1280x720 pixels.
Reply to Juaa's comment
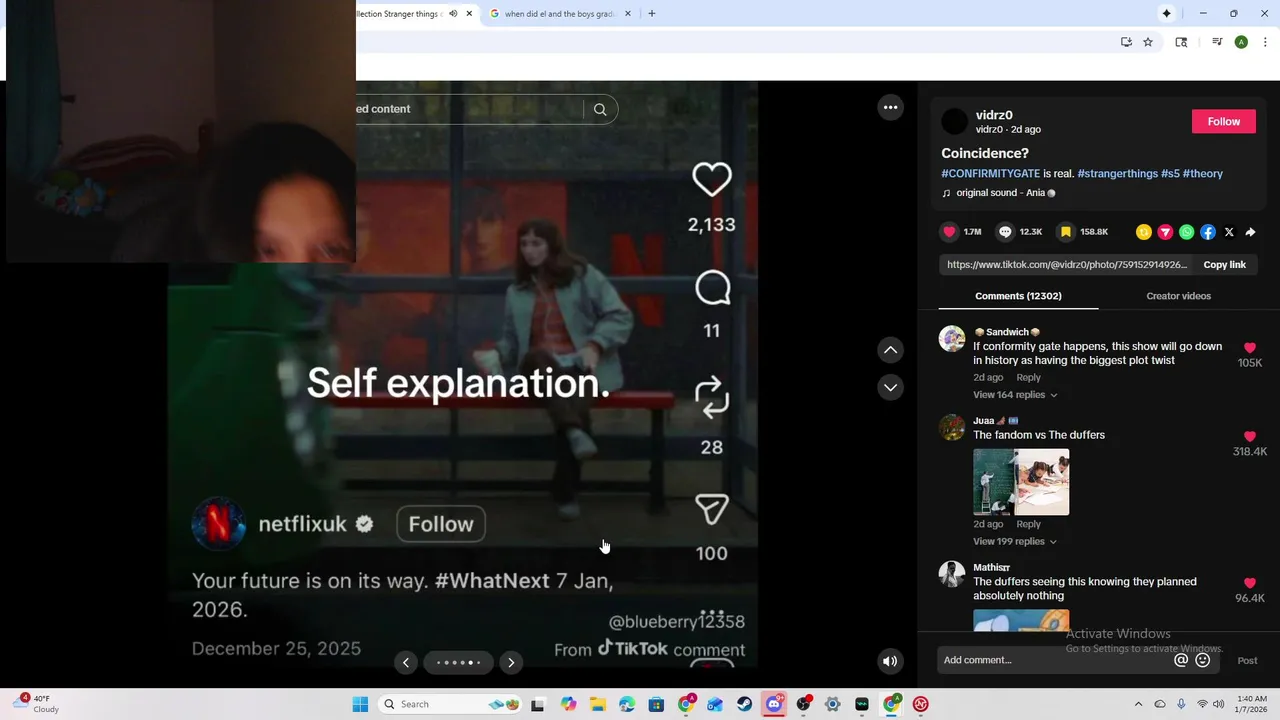click(x=1028, y=524)
